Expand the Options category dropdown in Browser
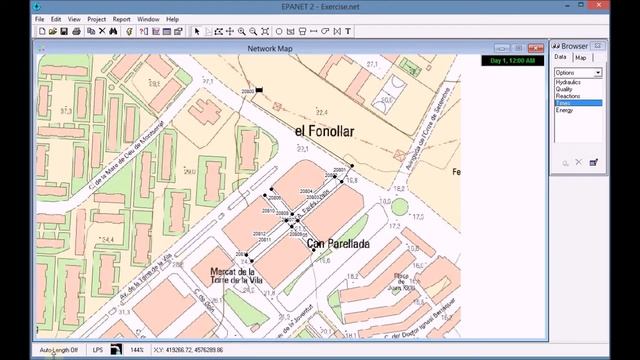Screen dimensions: 640x360 coord(598,73)
